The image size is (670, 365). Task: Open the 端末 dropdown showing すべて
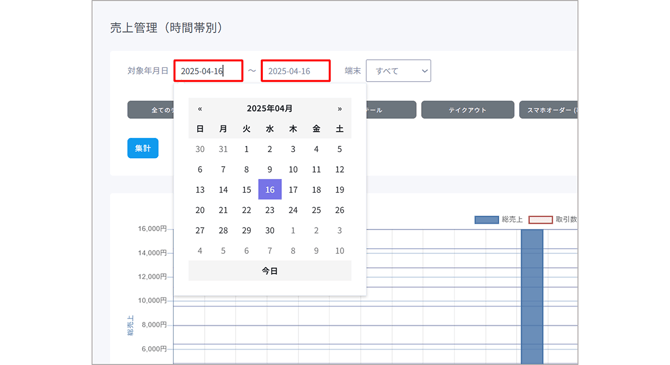398,71
